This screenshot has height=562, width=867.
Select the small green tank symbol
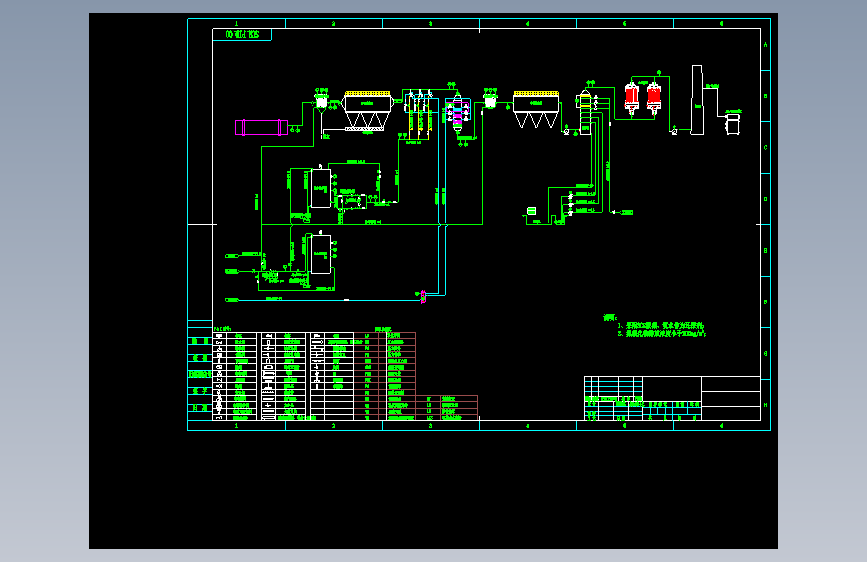(x=531, y=211)
